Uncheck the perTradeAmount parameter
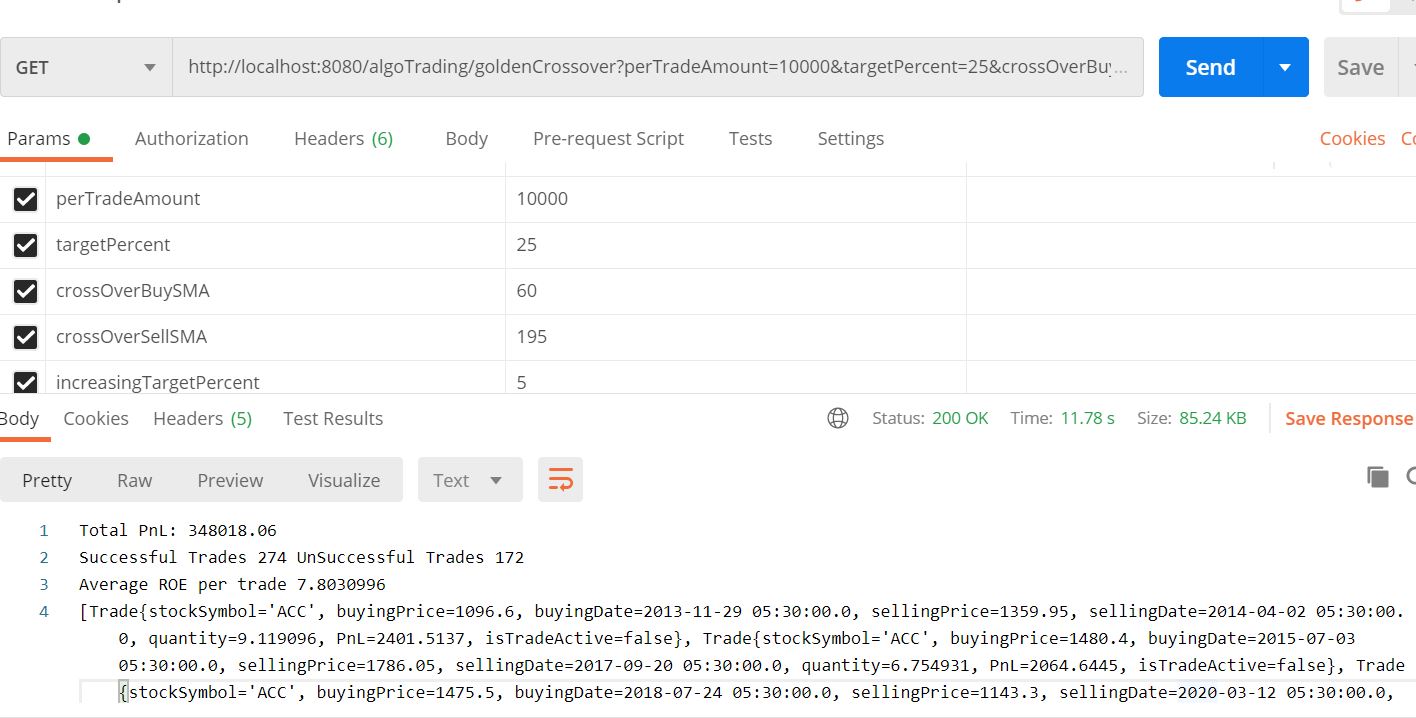This screenshot has width=1416, height=718. (x=24, y=199)
